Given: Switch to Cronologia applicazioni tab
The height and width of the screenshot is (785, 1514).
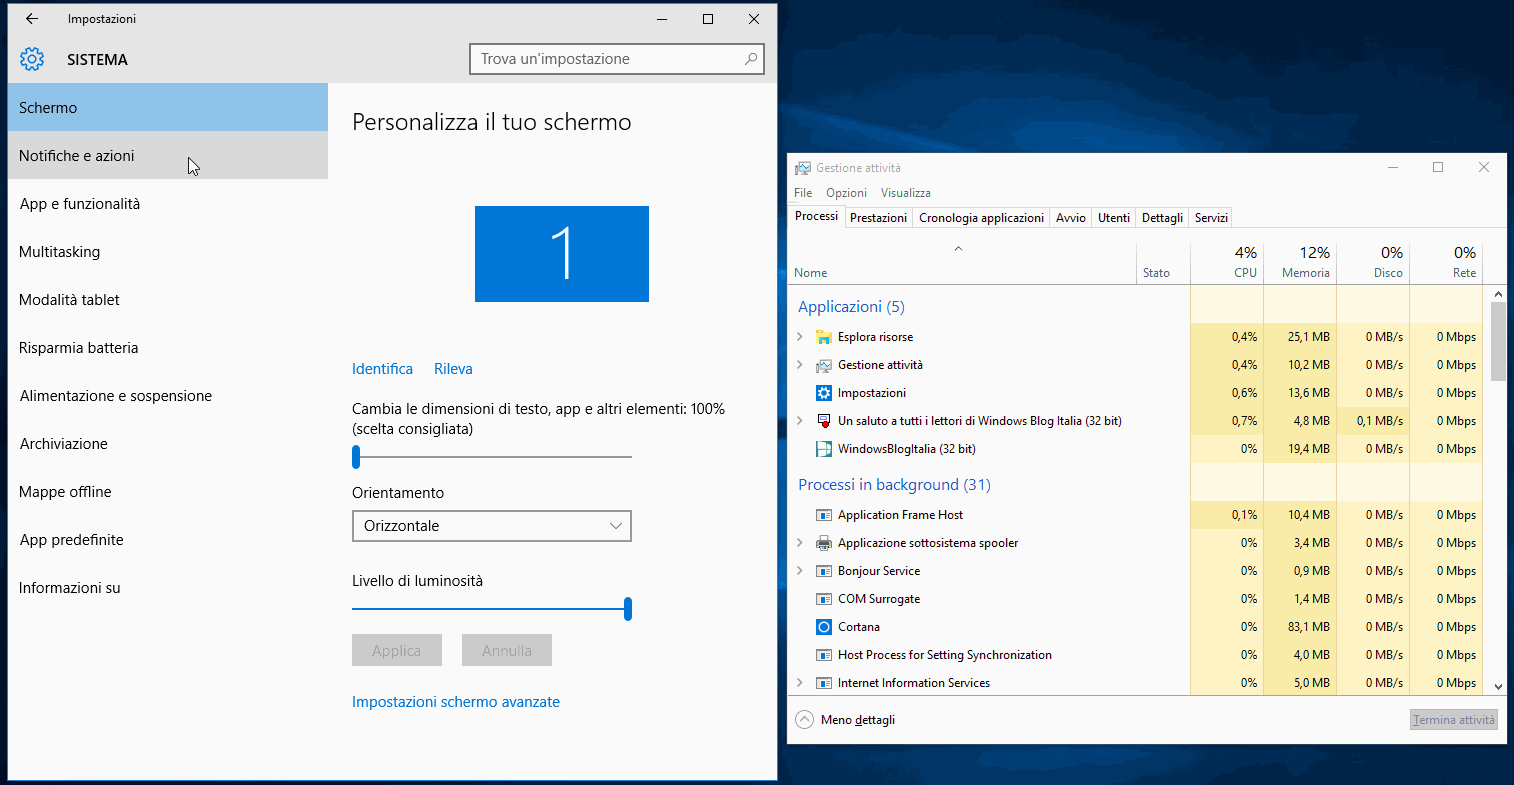Looking at the screenshot, I should (x=981, y=218).
